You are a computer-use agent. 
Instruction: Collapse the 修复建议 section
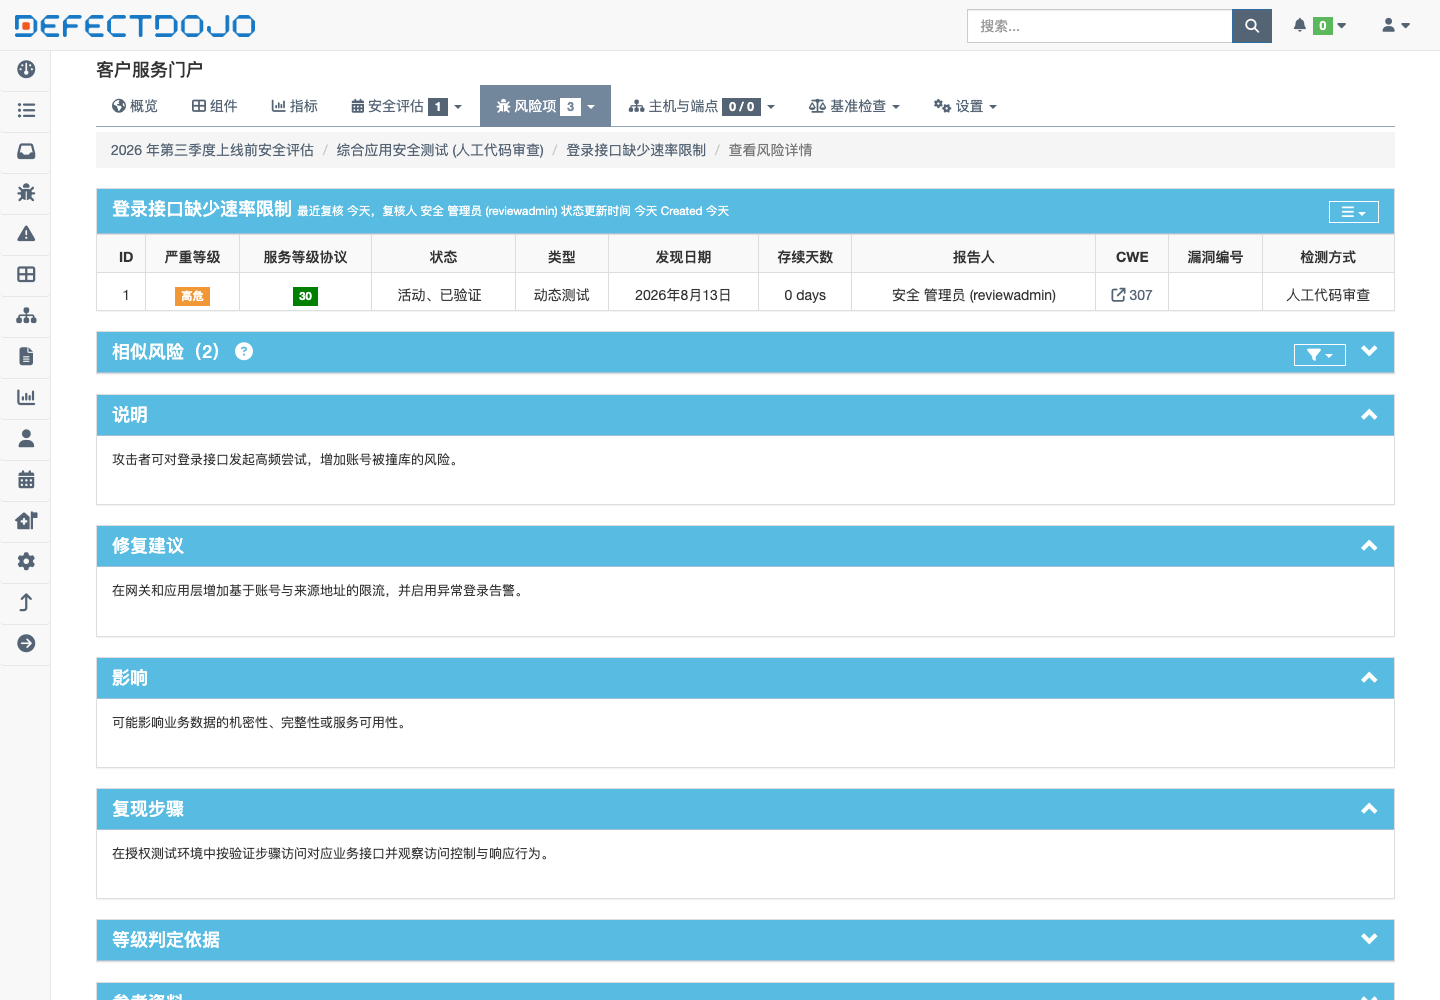1369,546
